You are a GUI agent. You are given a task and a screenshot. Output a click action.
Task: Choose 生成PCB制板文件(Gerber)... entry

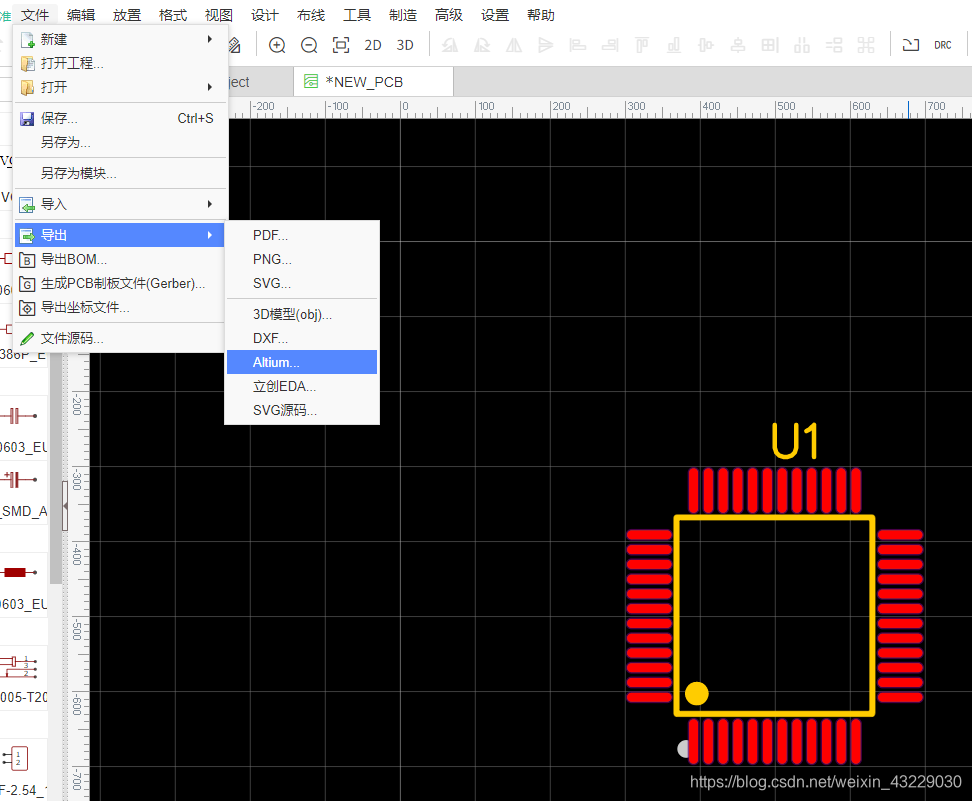[120, 283]
